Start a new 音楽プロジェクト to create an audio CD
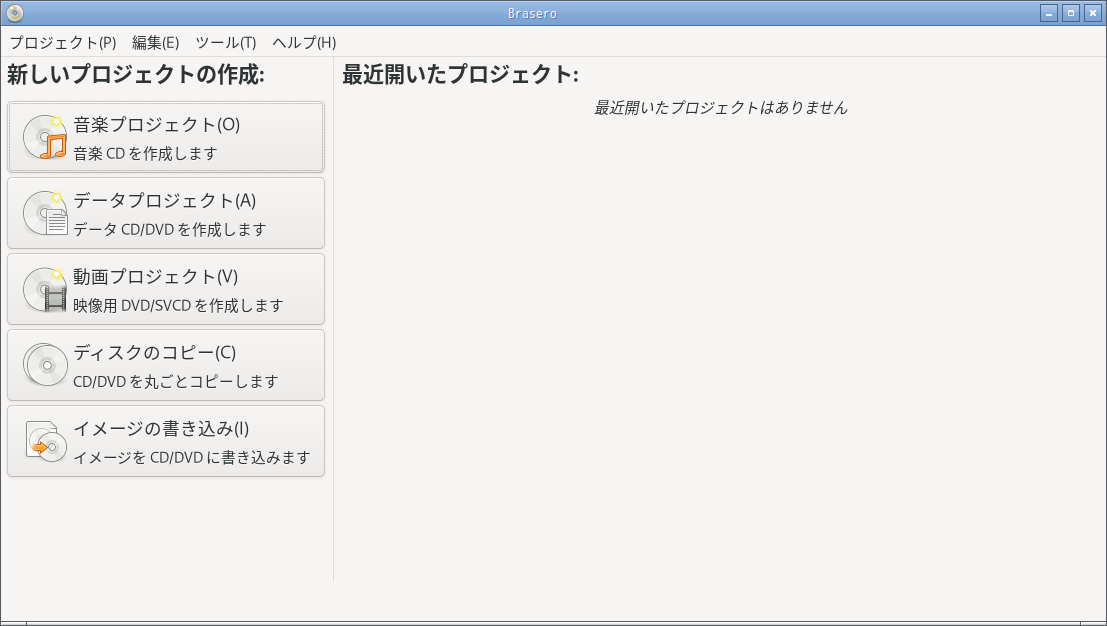Screen dimensions: 1107x626 click(165, 138)
